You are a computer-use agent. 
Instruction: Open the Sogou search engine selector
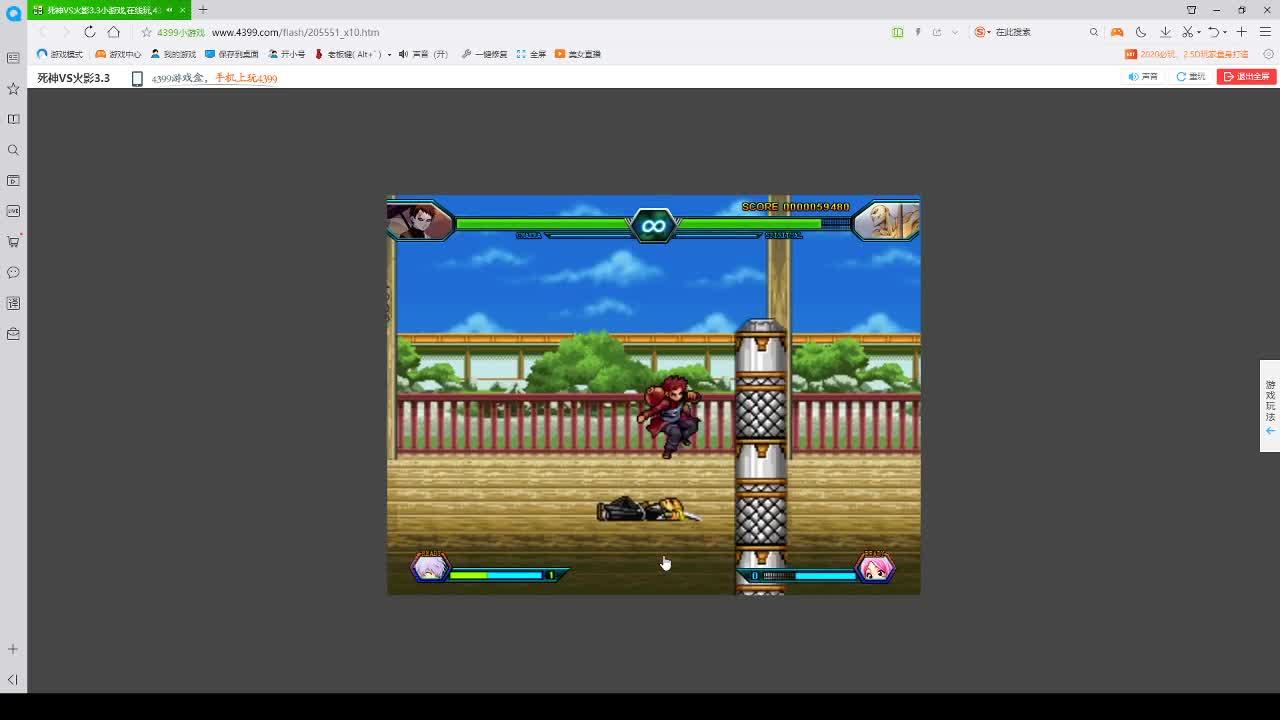click(983, 32)
